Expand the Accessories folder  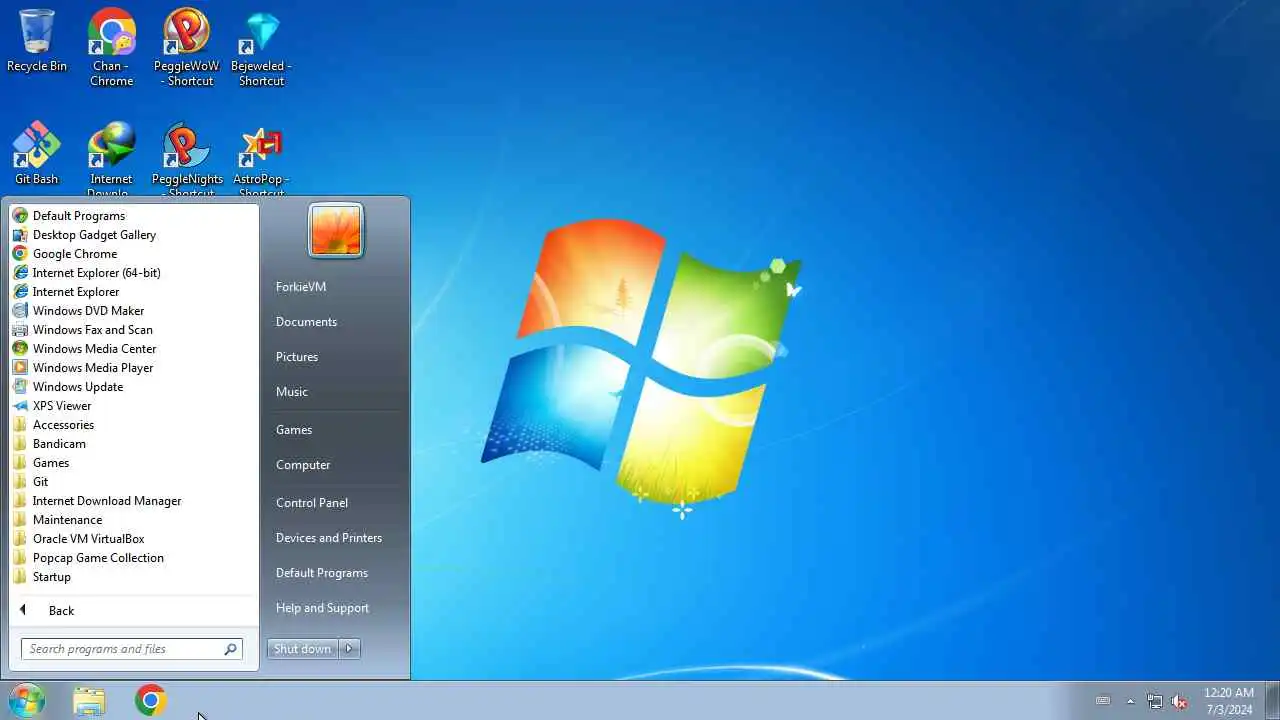pyautogui.click(x=134, y=425)
